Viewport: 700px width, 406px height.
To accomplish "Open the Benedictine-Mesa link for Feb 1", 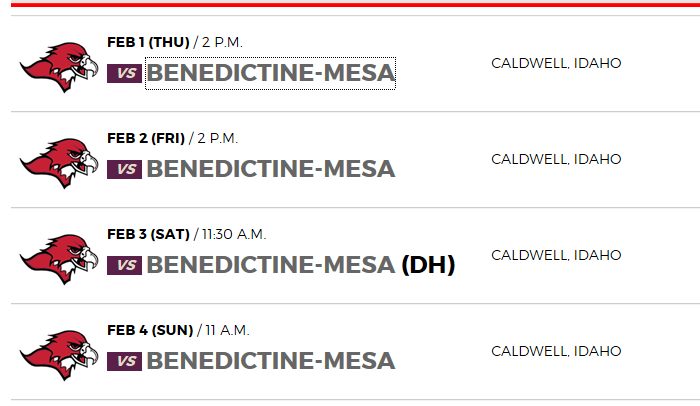I will coord(270,73).
